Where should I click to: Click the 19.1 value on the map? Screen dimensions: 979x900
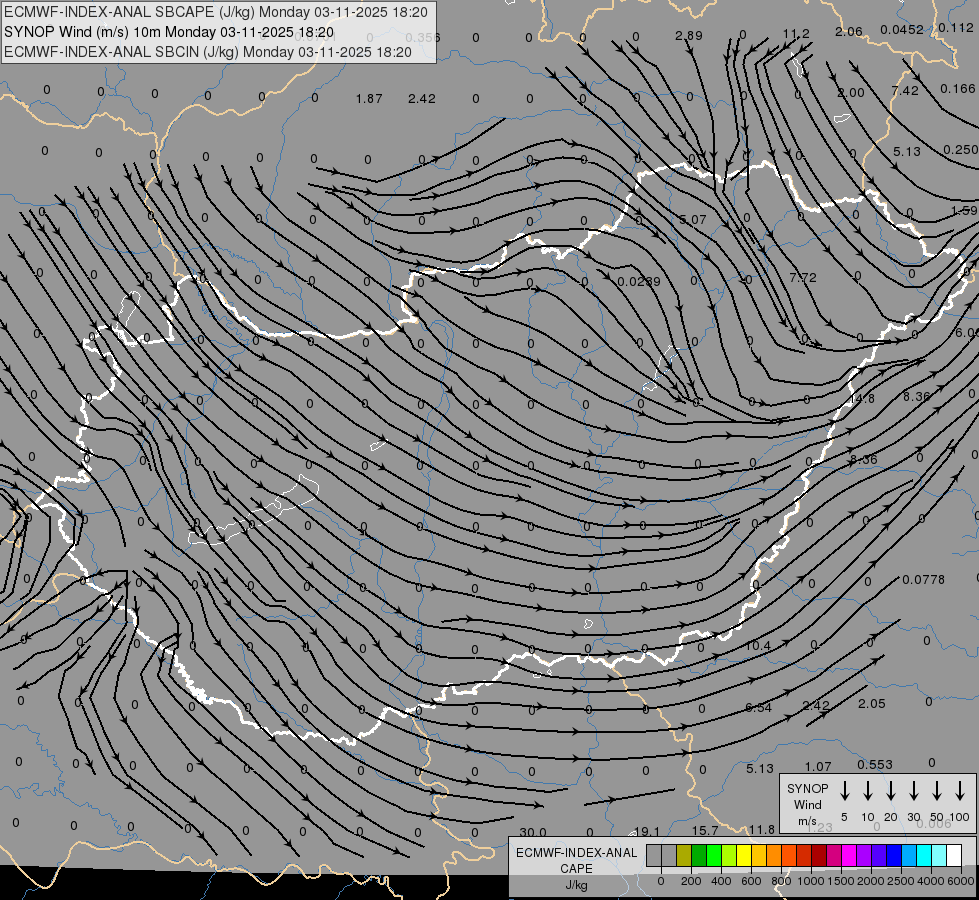pyautogui.click(x=646, y=831)
